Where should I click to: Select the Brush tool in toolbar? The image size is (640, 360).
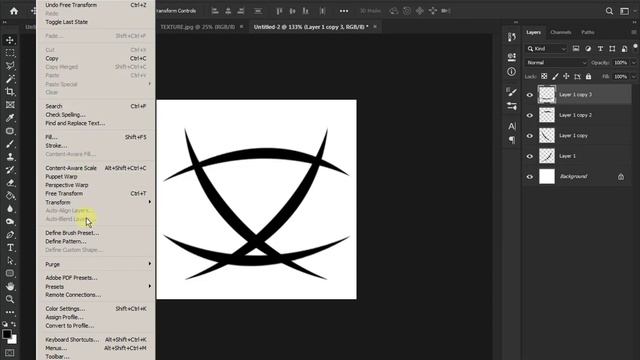[x=10, y=144]
